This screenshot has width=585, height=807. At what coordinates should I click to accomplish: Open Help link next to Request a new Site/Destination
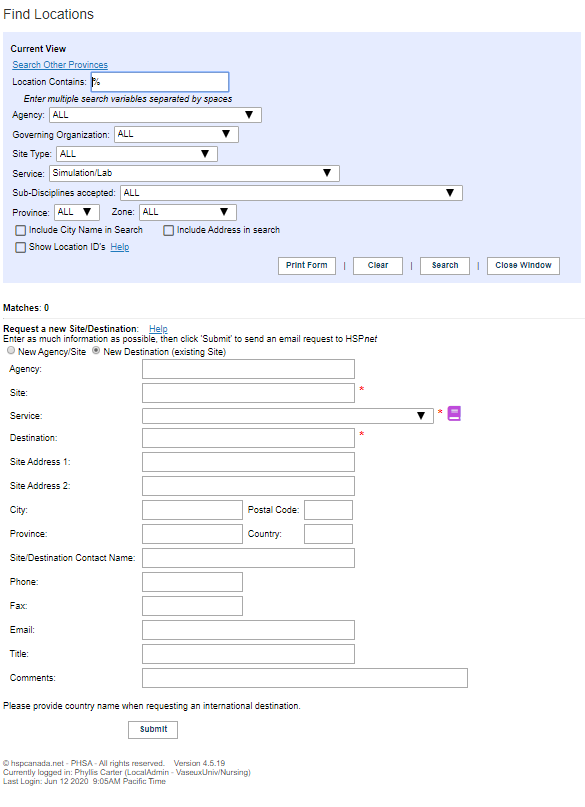pos(158,329)
